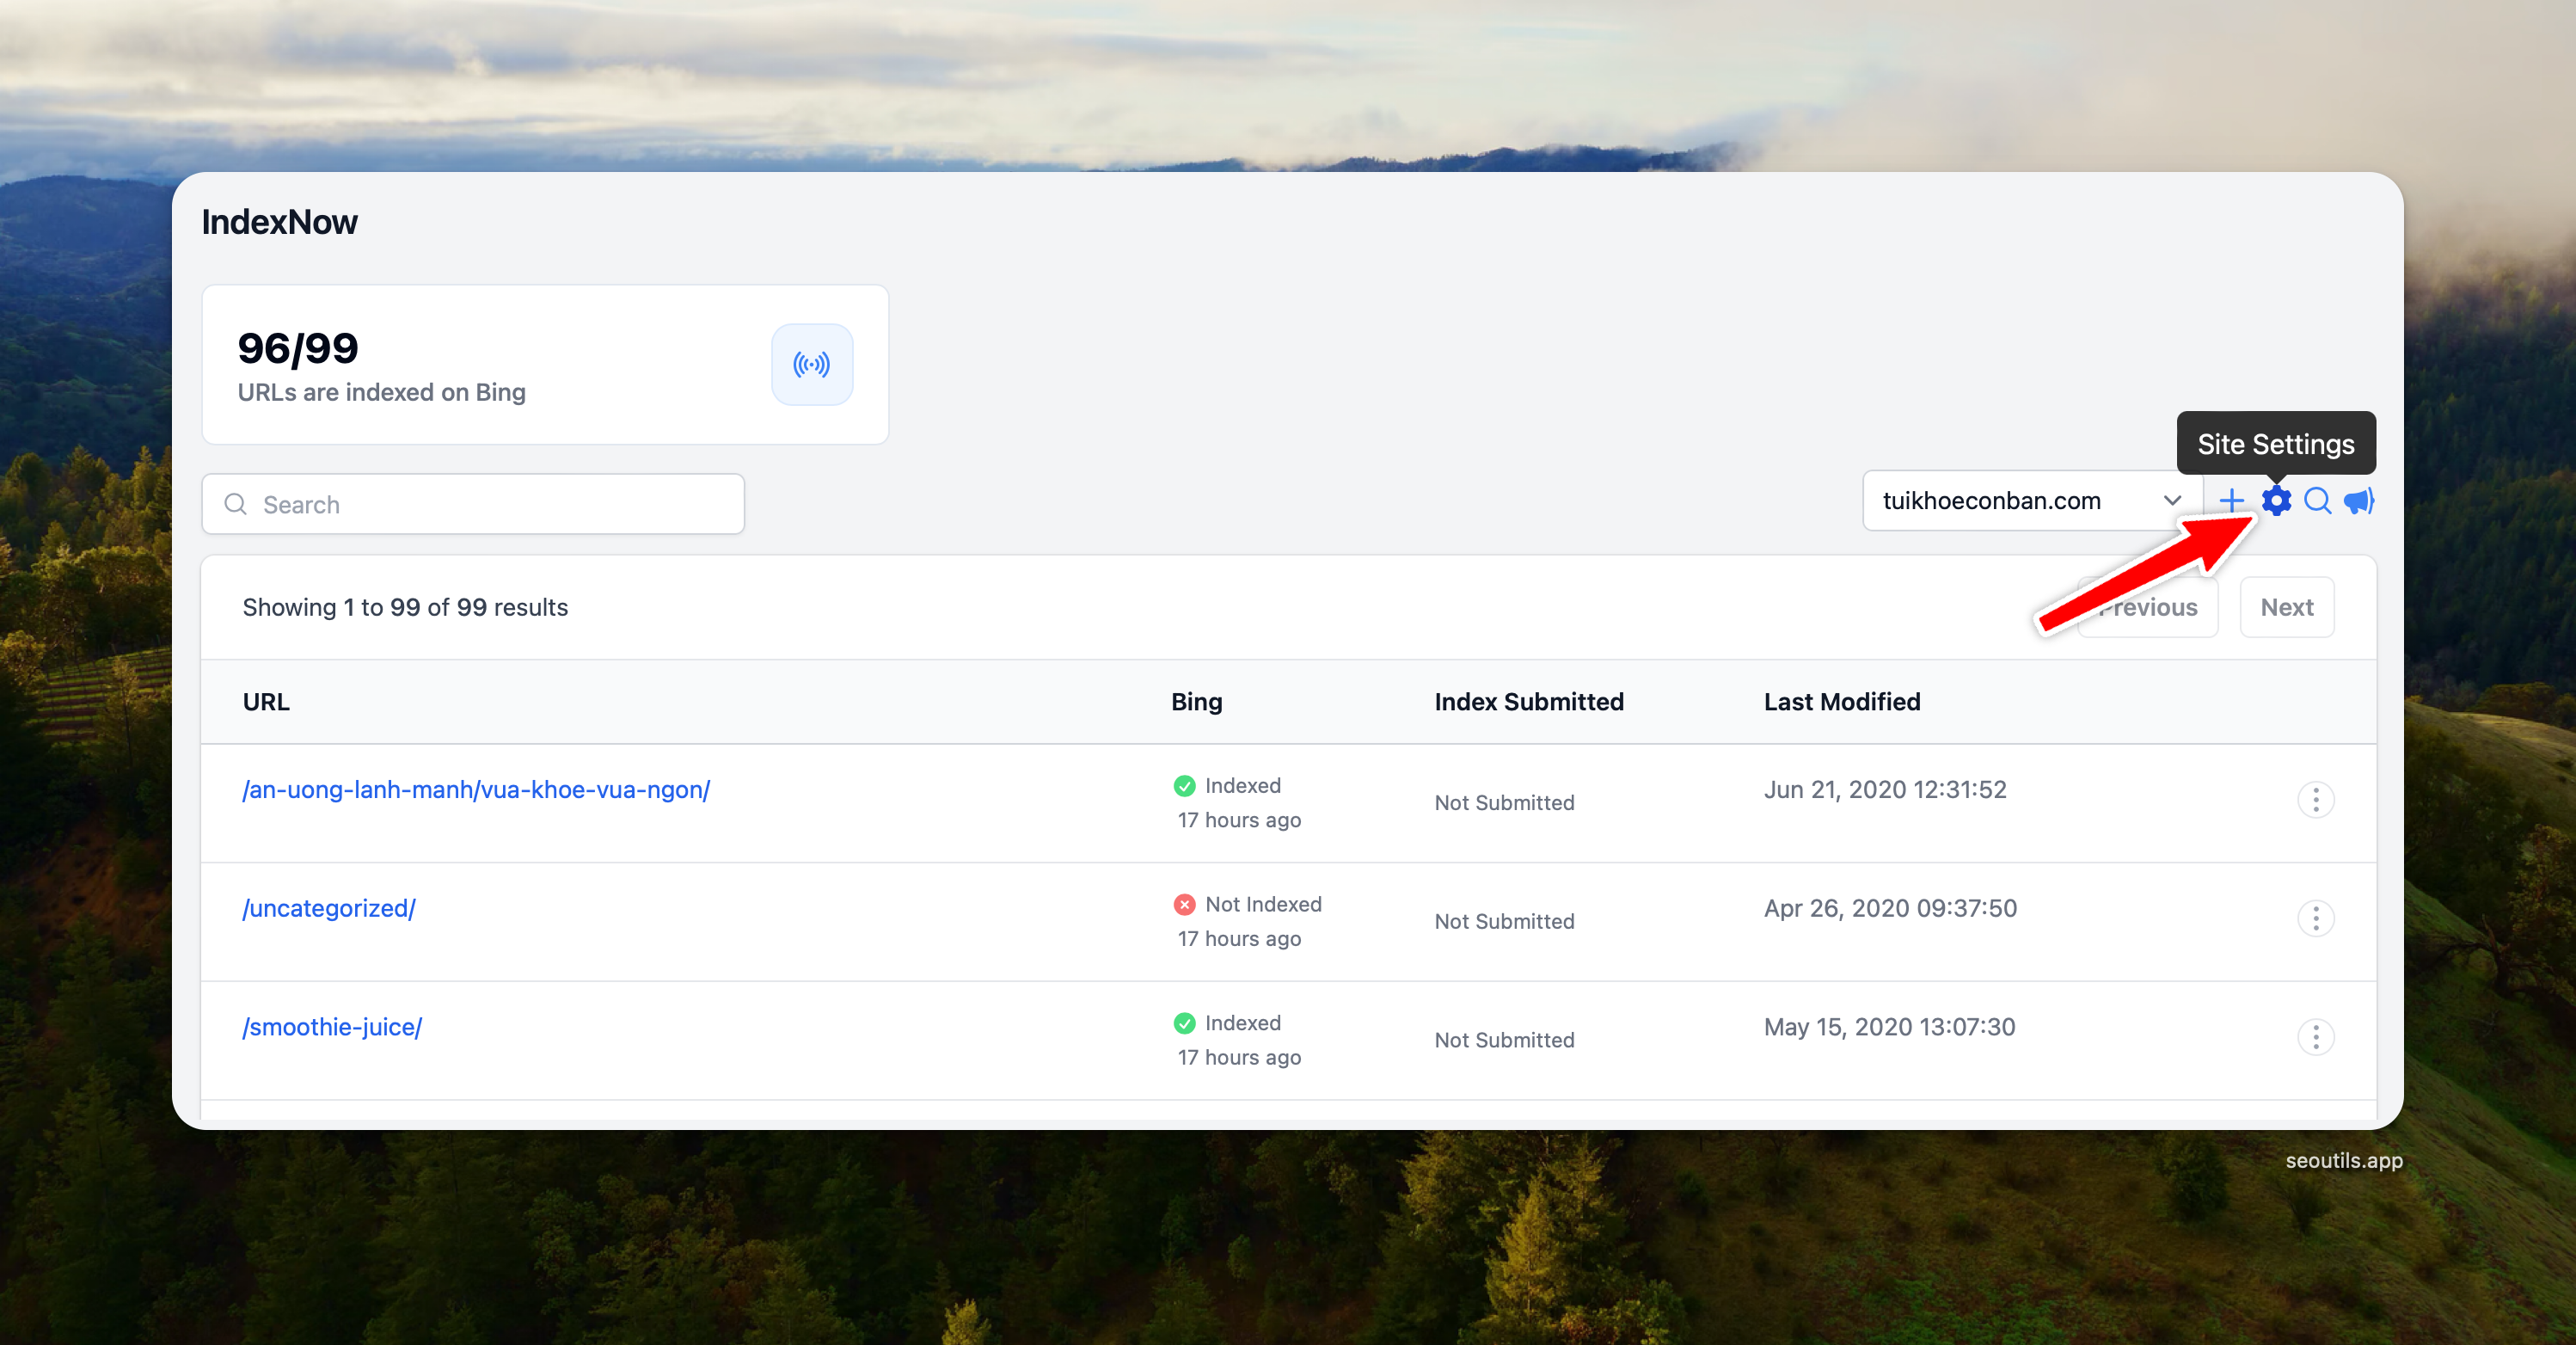Click the Index Submitted column header
The image size is (2576, 1345).
(x=1528, y=702)
